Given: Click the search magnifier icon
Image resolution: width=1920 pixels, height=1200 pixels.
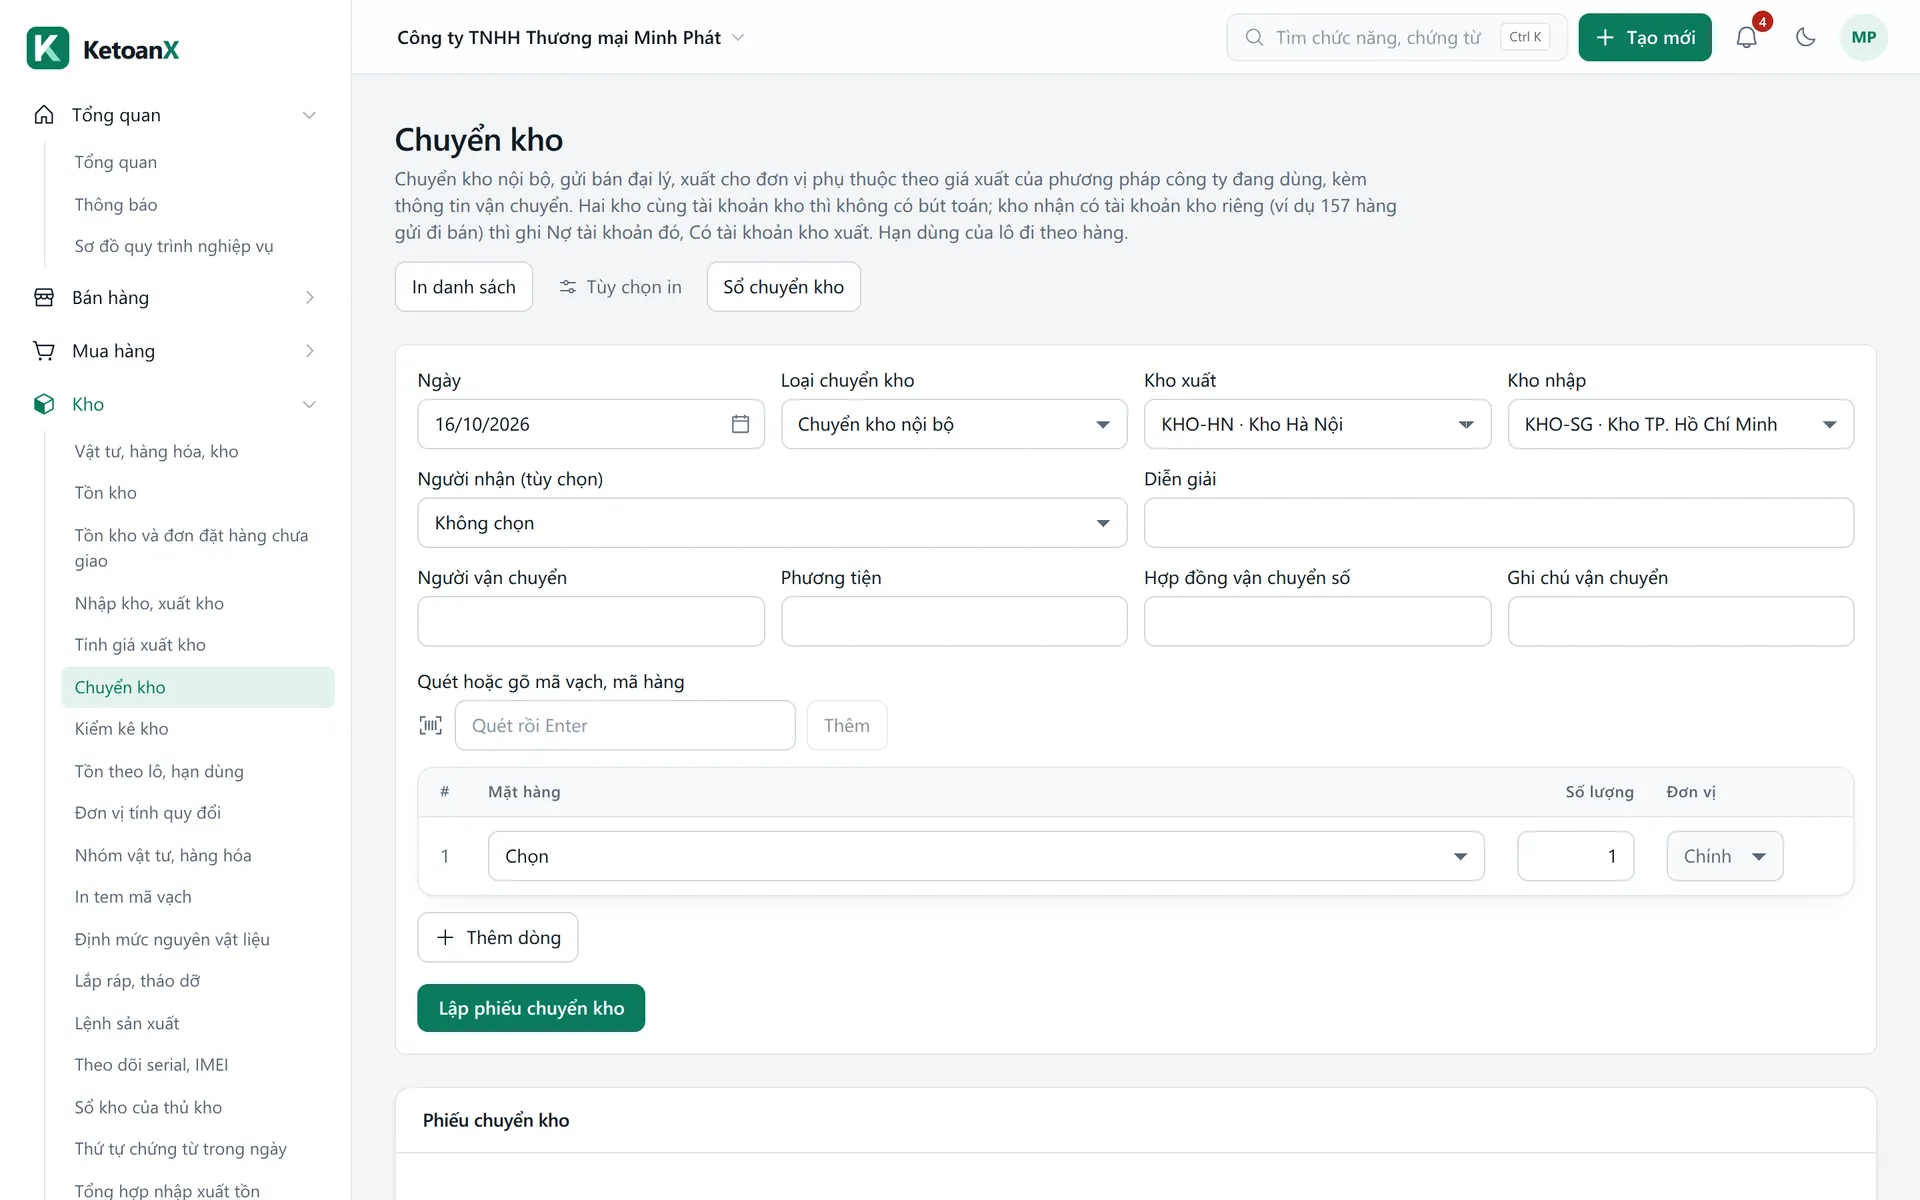Looking at the screenshot, I should tap(1254, 37).
